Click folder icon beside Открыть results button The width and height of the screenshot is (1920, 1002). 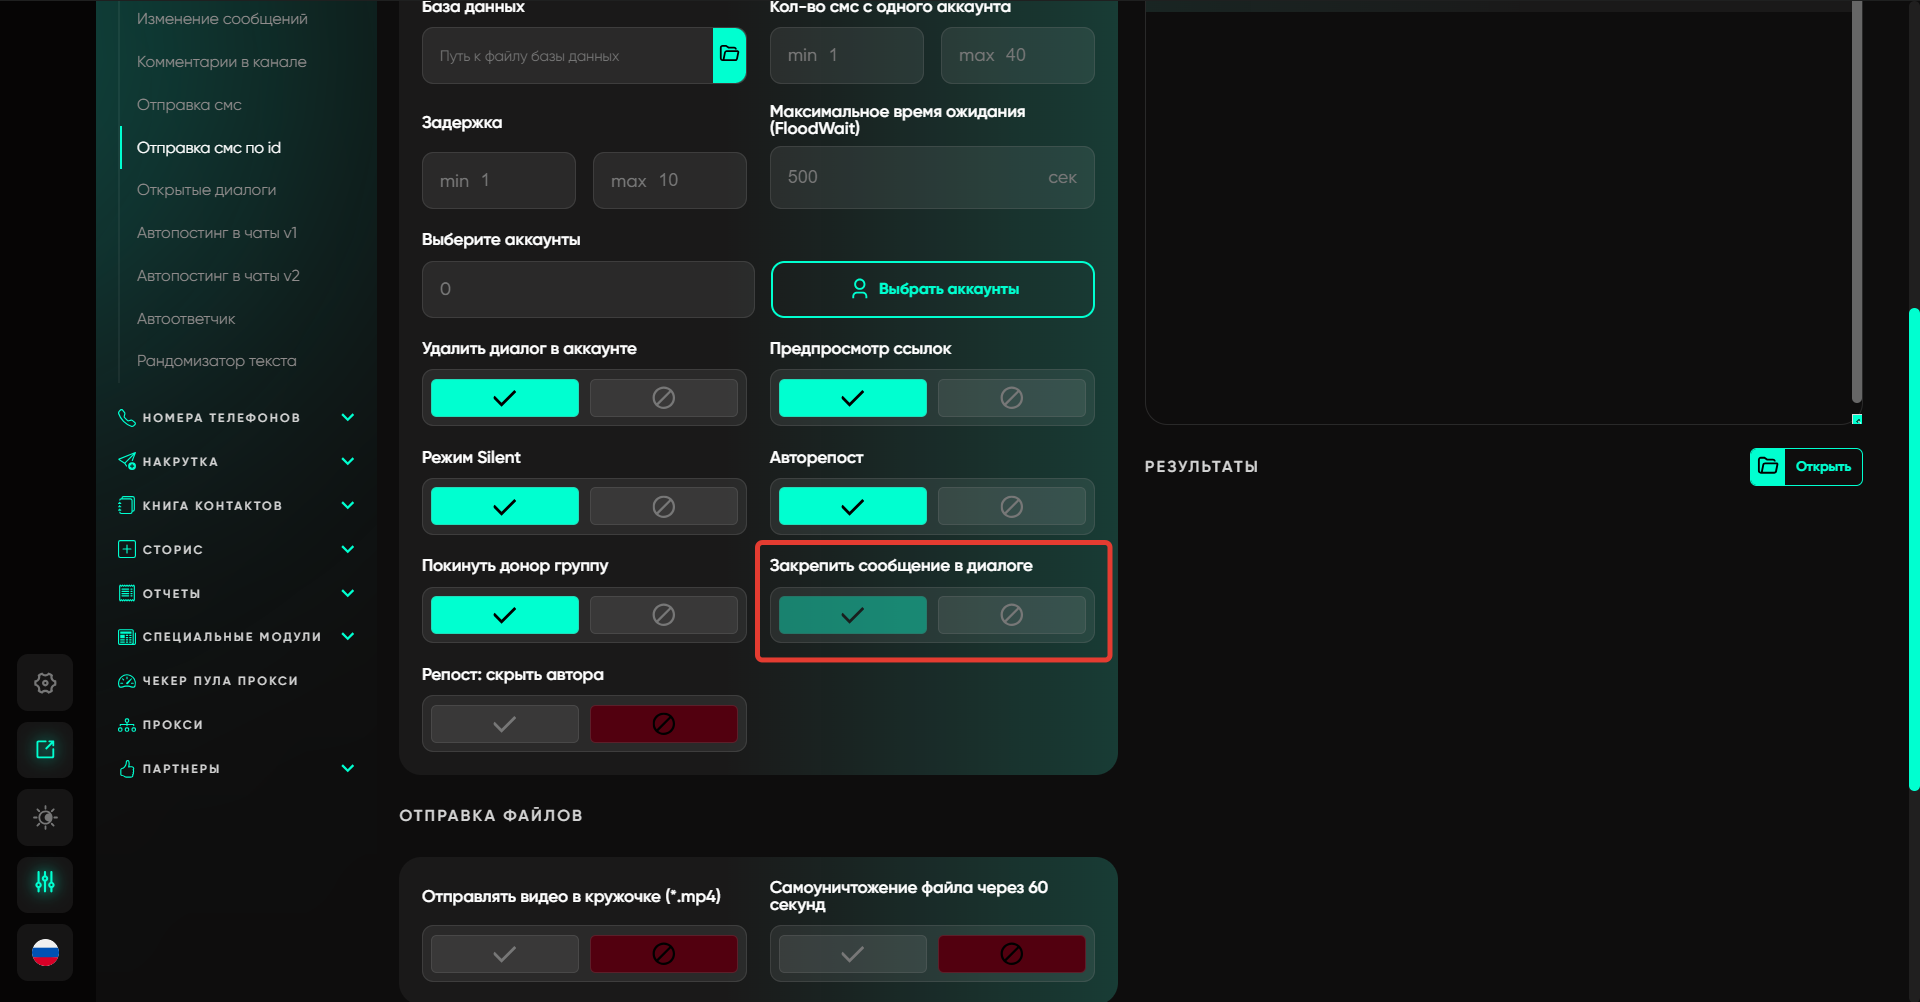(x=1768, y=467)
